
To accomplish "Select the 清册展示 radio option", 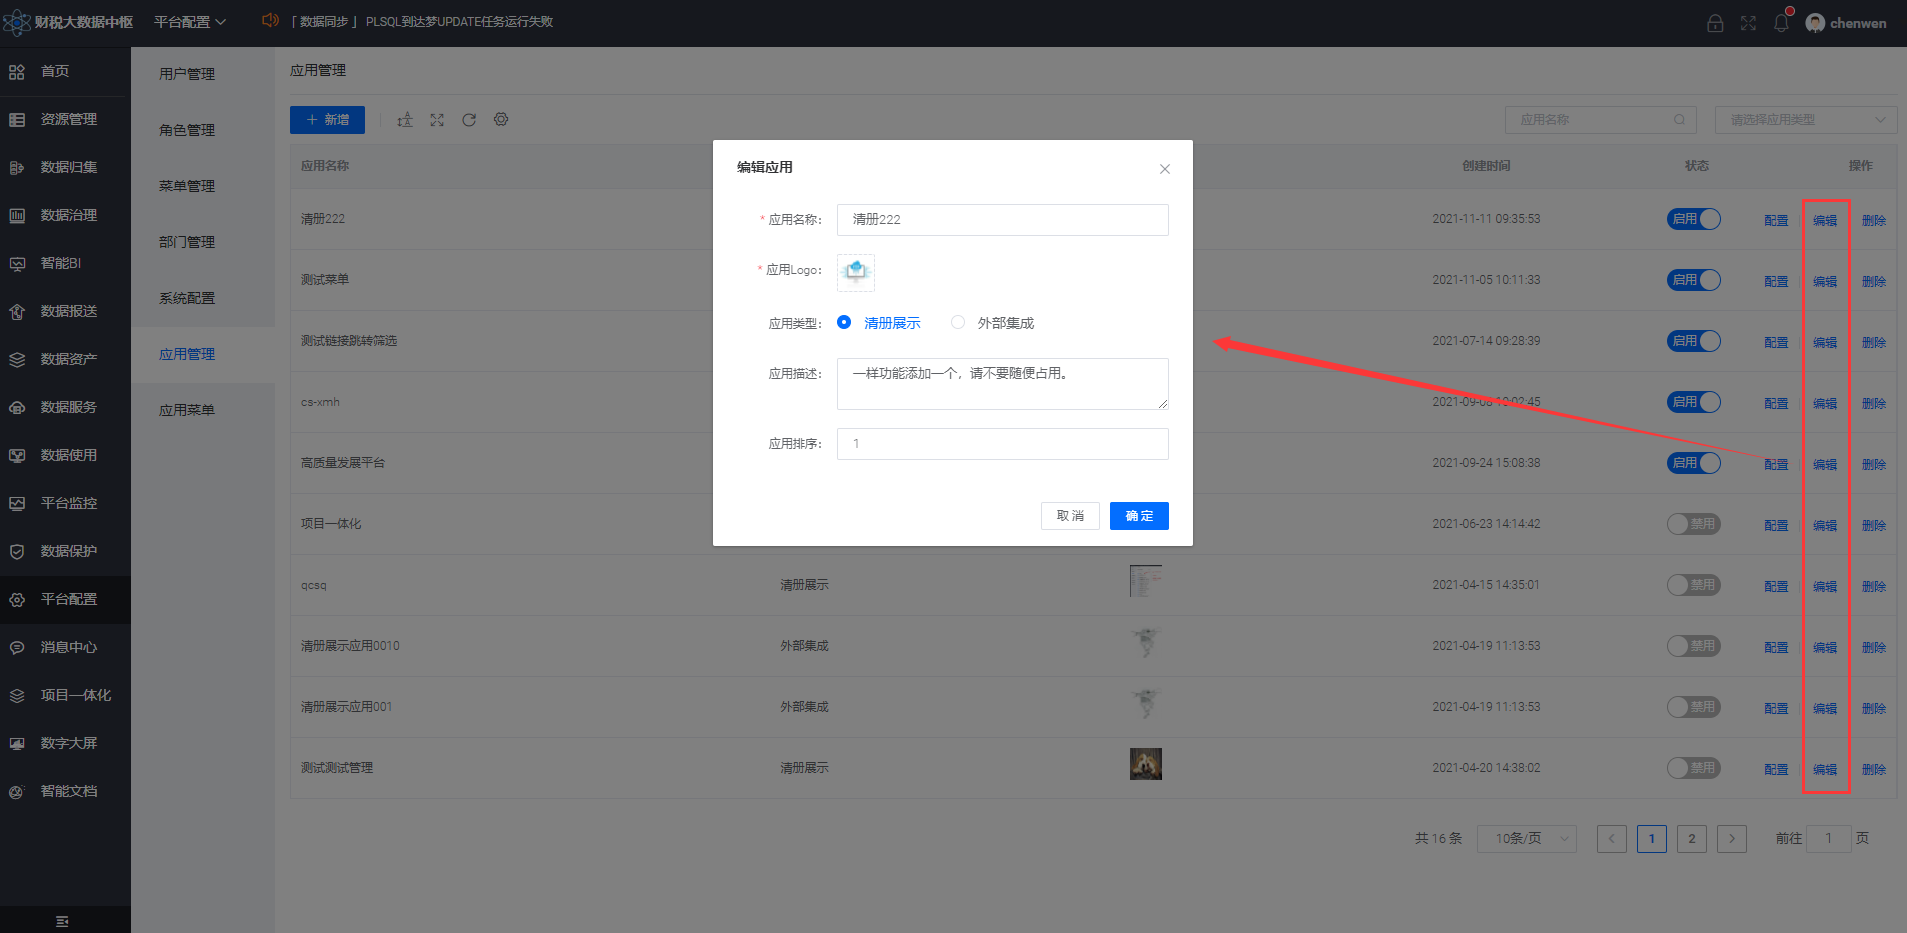I will (x=879, y=323).
